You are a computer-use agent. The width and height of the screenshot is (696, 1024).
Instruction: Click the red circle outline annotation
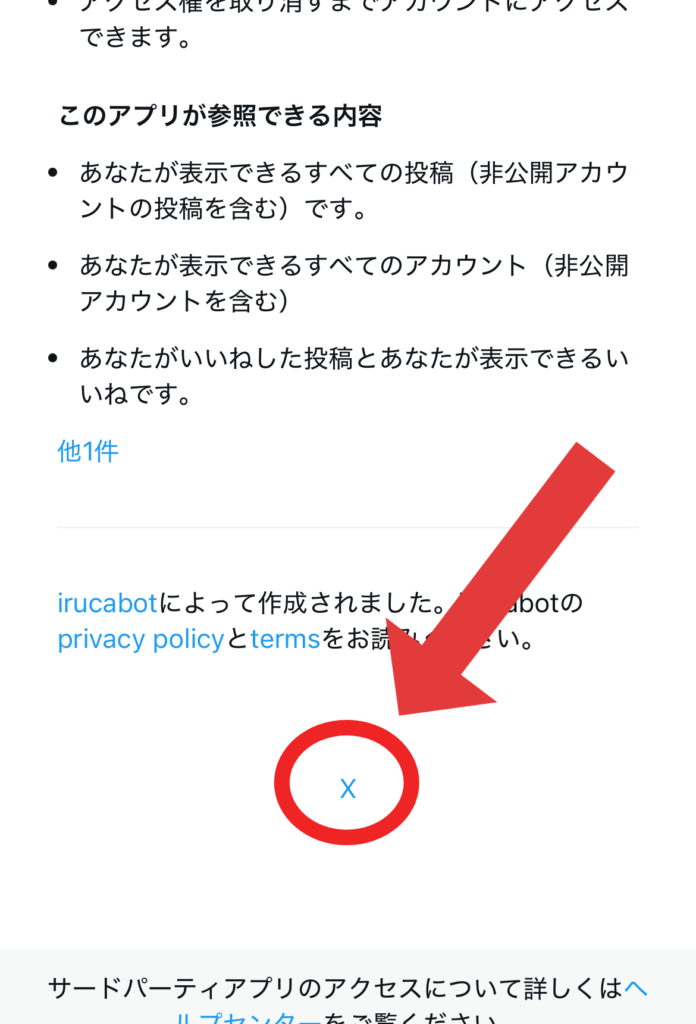coord(347,782)
